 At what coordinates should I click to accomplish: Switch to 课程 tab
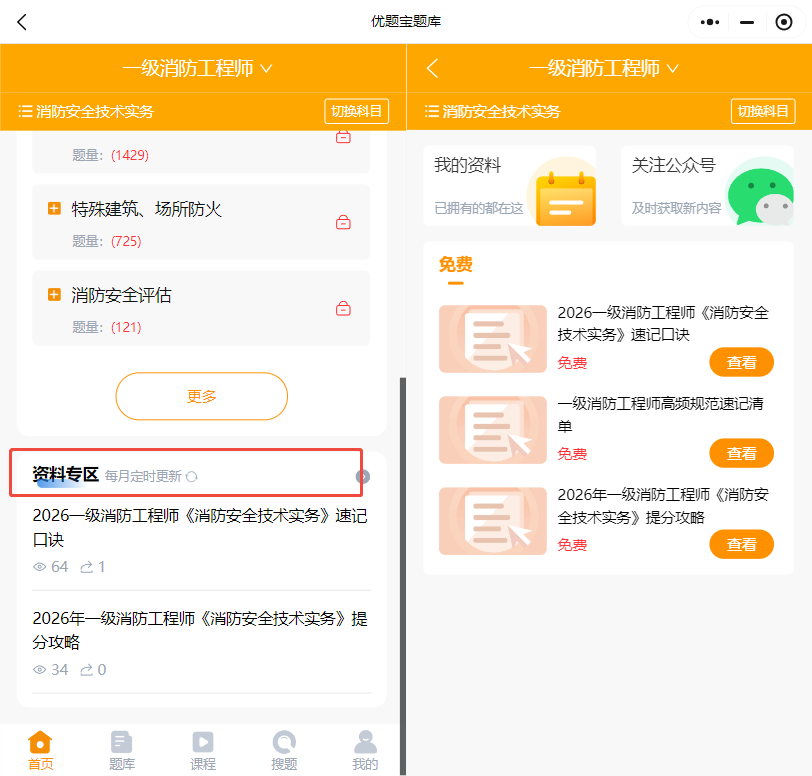point(203,750)
